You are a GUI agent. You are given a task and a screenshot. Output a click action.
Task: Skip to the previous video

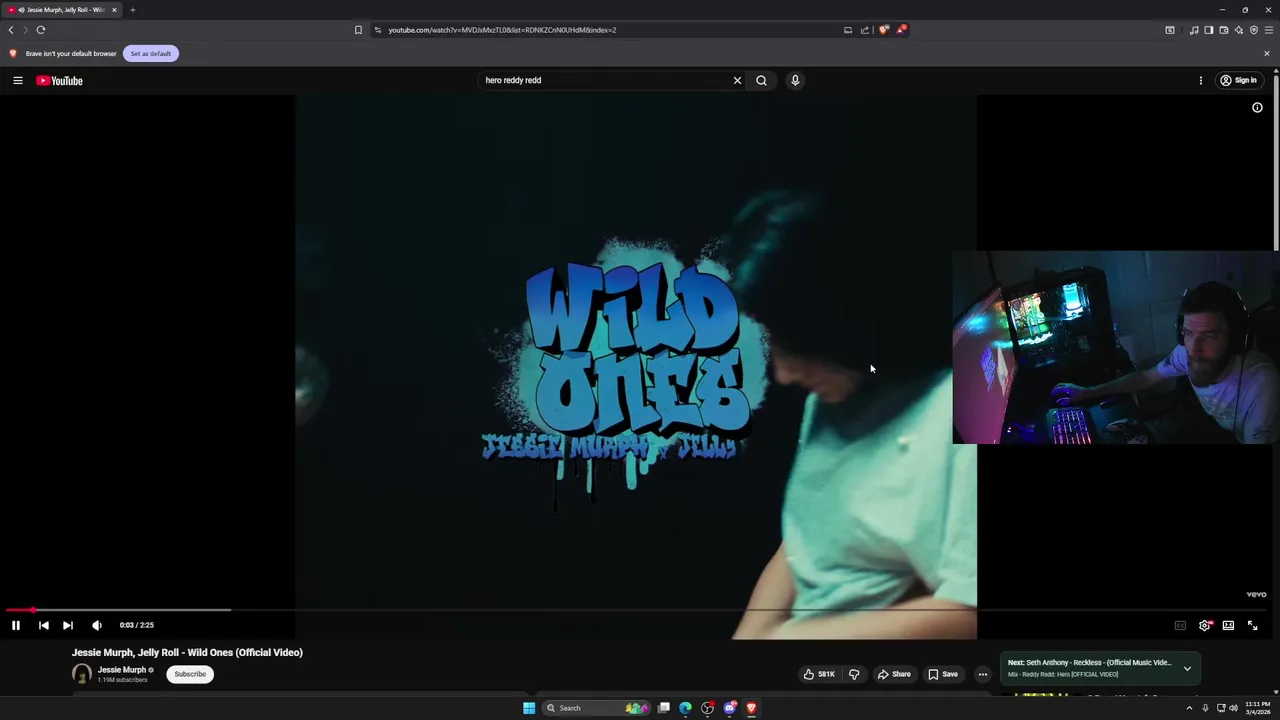pyautogui.click(x=44, y=625)
